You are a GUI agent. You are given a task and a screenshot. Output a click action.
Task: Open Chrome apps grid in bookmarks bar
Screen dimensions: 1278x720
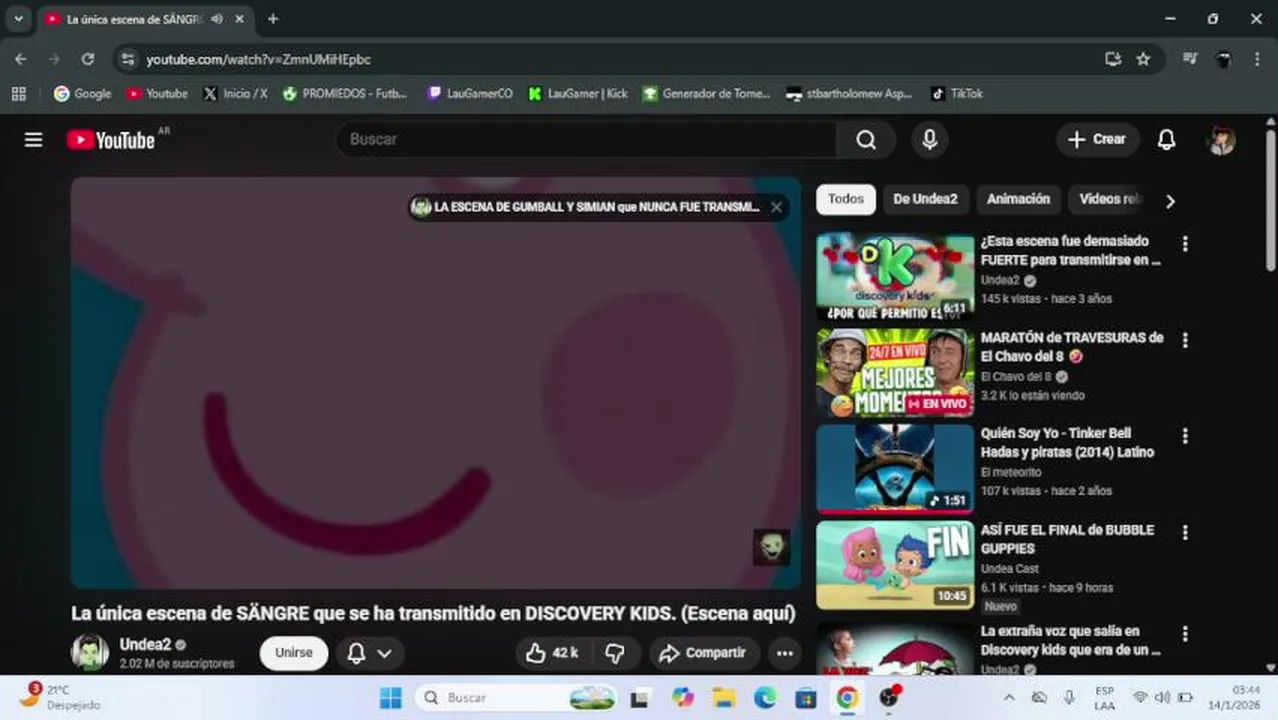18,93
